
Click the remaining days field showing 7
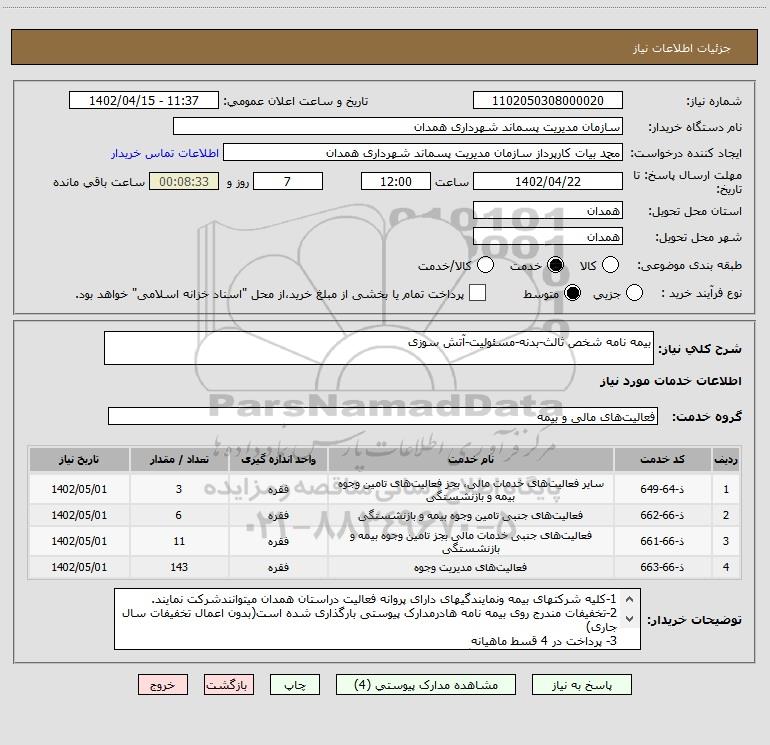(x=288, y=181)
